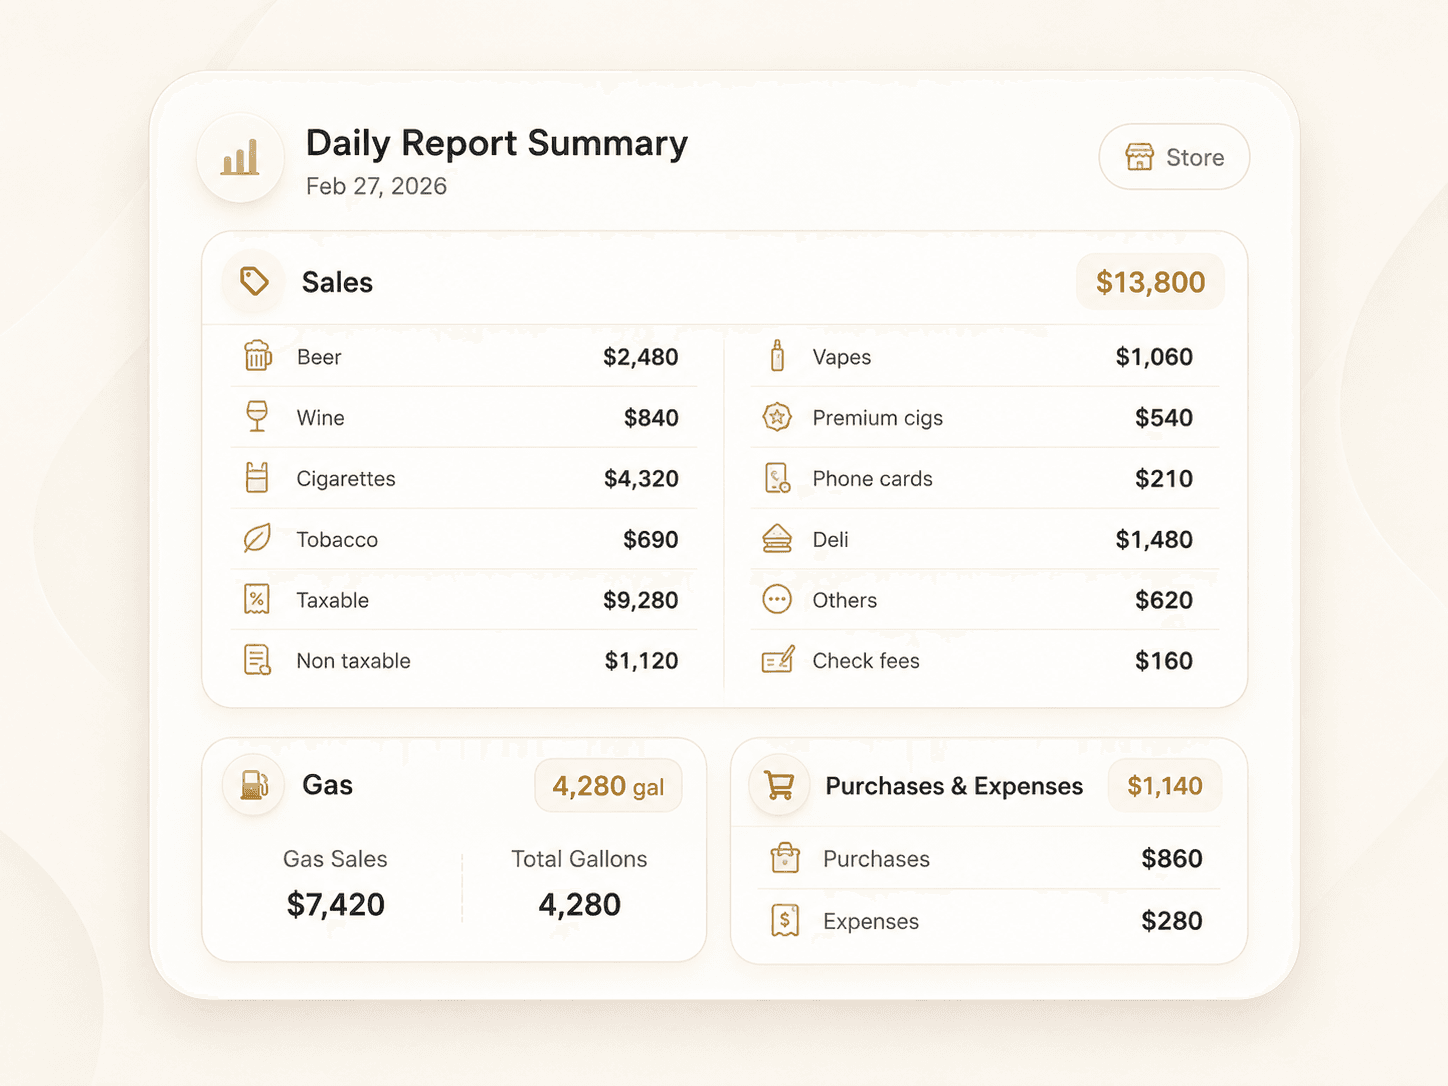1448x1086 pixels.
Task: Click the Expenses row label
Action: [x=871, y=922]
